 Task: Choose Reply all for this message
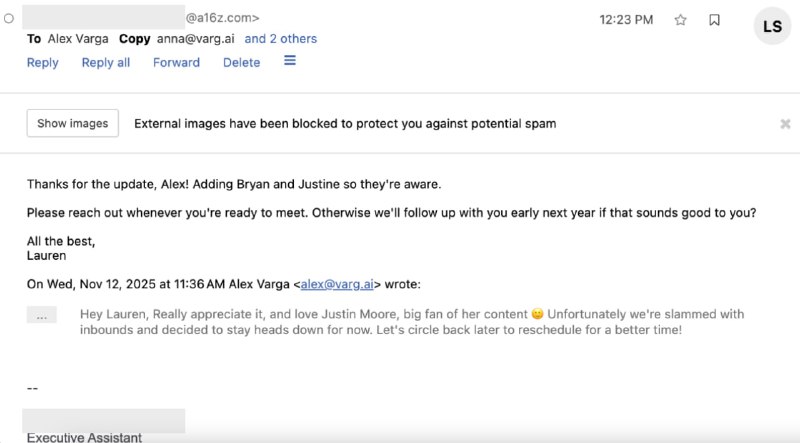(x=106, y=62)
